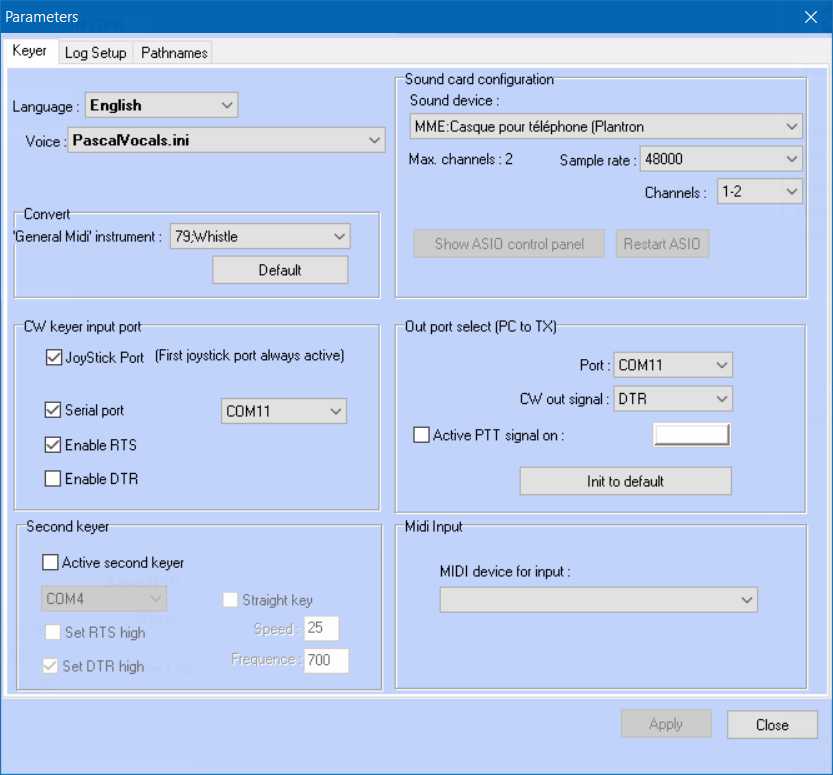This screenshot has width=833, height=775.
Task: Check Active PTT signal on option
Action: [x=422, y=435]
